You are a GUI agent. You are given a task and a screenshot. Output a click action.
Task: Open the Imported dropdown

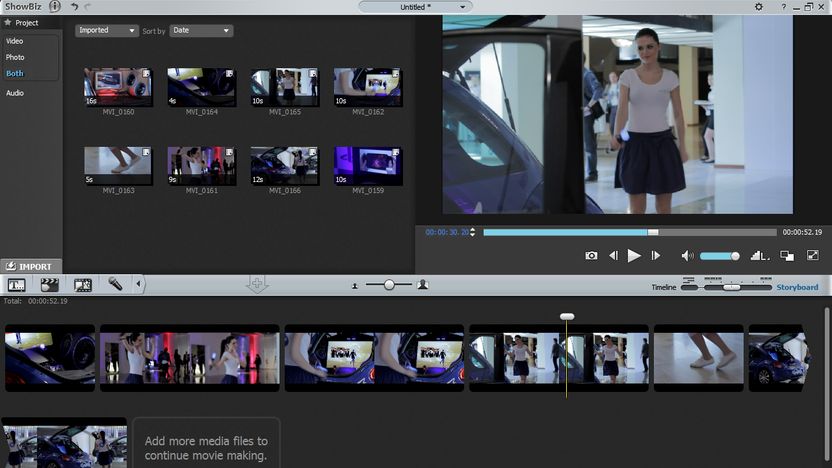coord(106,30)
